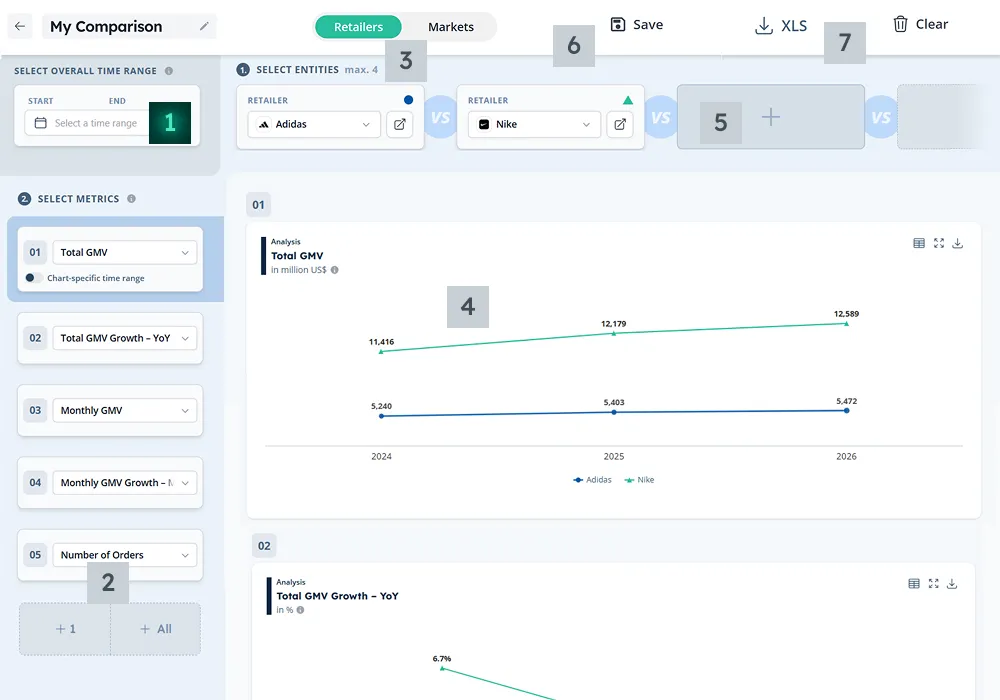Clear the comparison
The image size is (1000, 700).
click(x=920, y=24)
